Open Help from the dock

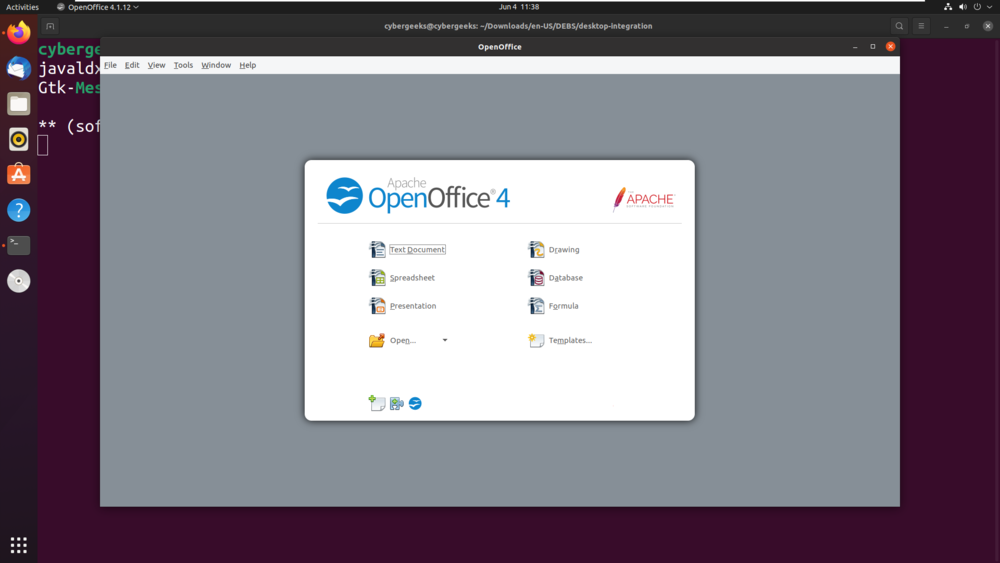point(18,210)
